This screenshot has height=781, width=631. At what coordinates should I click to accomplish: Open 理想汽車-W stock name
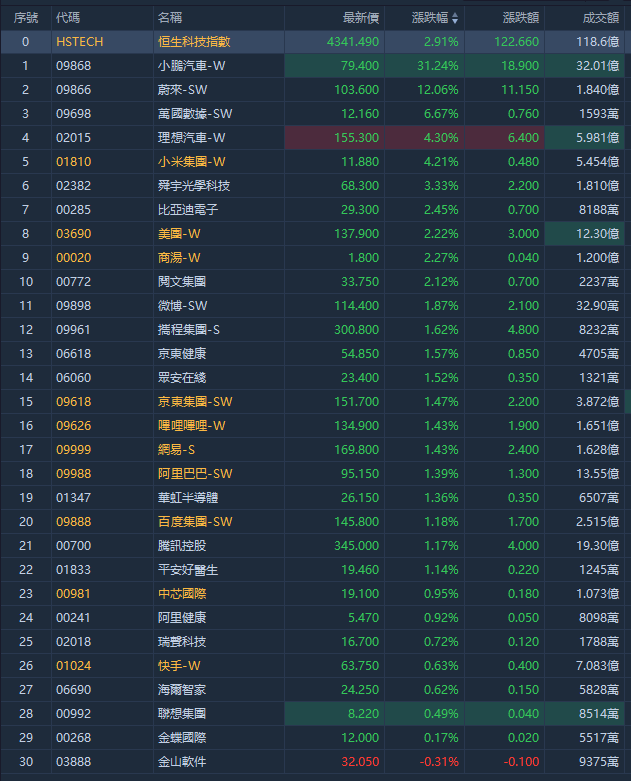(x=192, y=137)
